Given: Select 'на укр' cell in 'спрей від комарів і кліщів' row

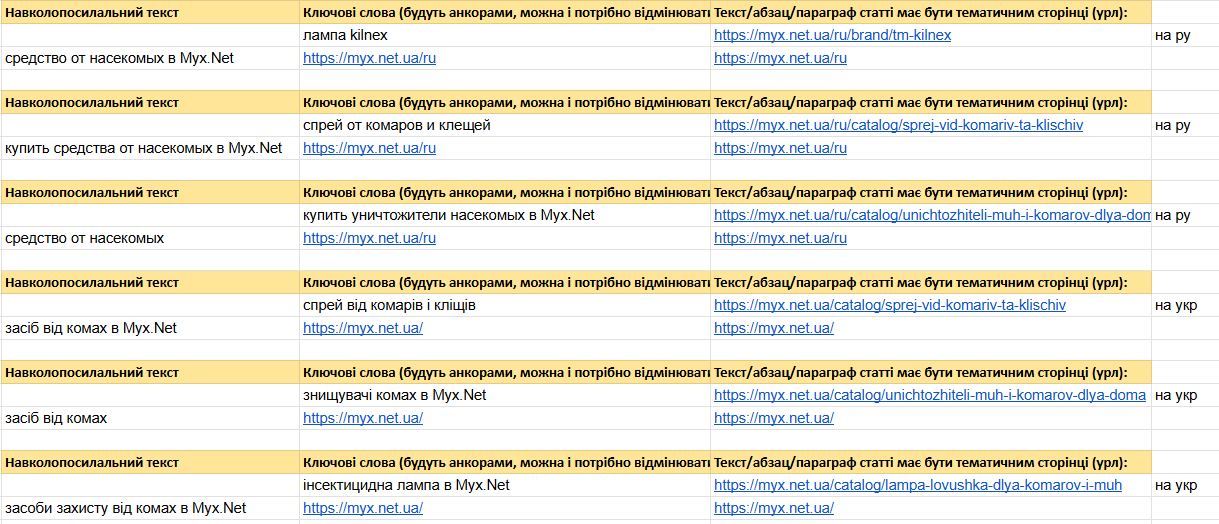Looking at the screenshot, I should pos(1185,305).
